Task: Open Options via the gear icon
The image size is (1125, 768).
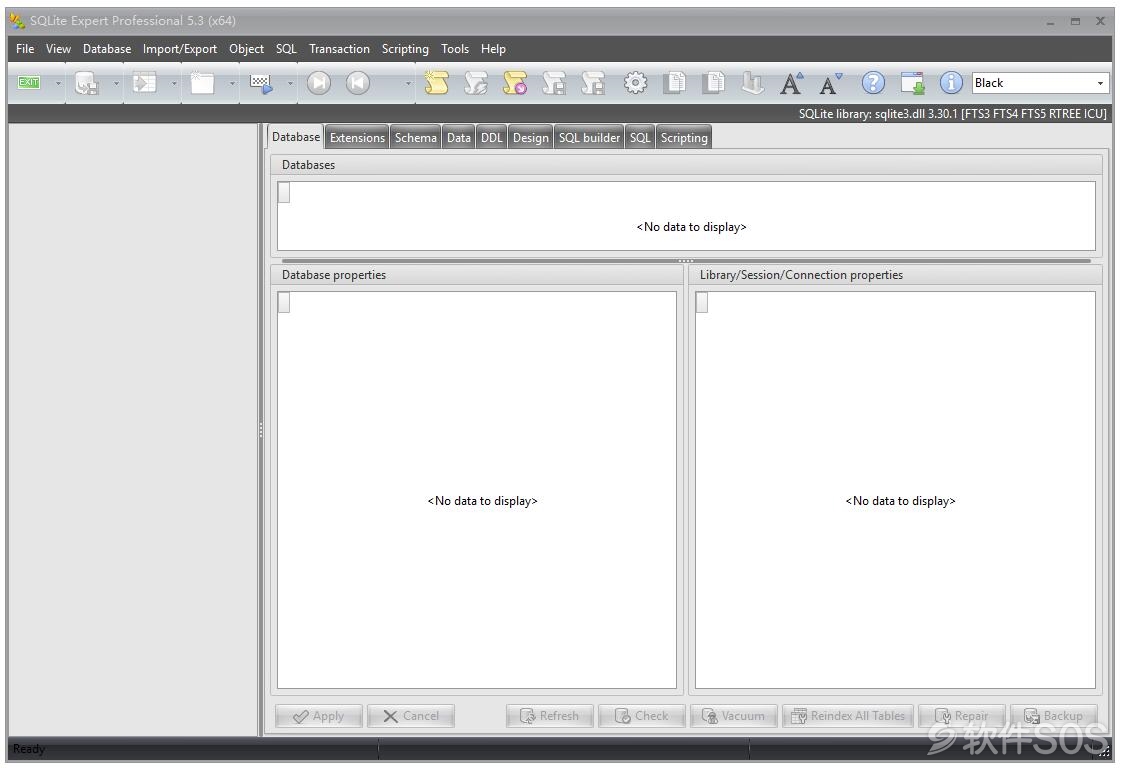Action: pyautogui.click(x=635, y=83)
